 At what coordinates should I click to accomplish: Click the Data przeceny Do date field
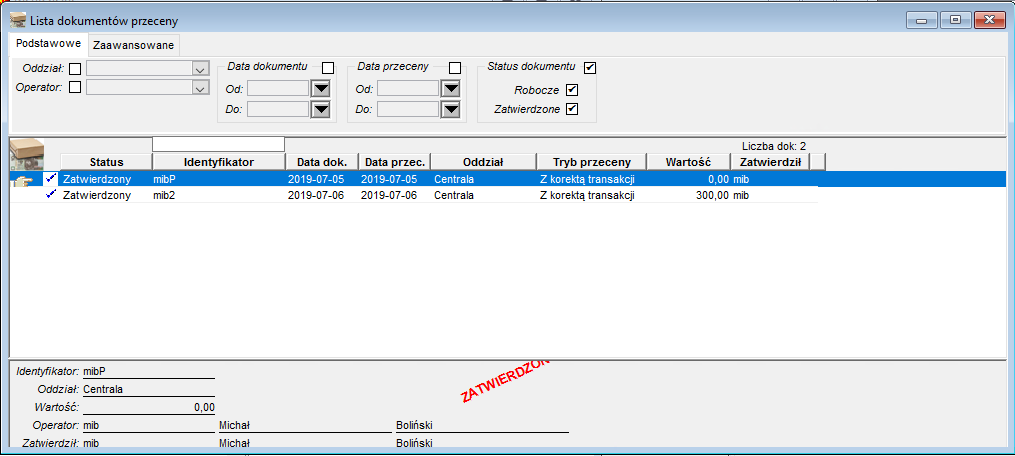408,110
